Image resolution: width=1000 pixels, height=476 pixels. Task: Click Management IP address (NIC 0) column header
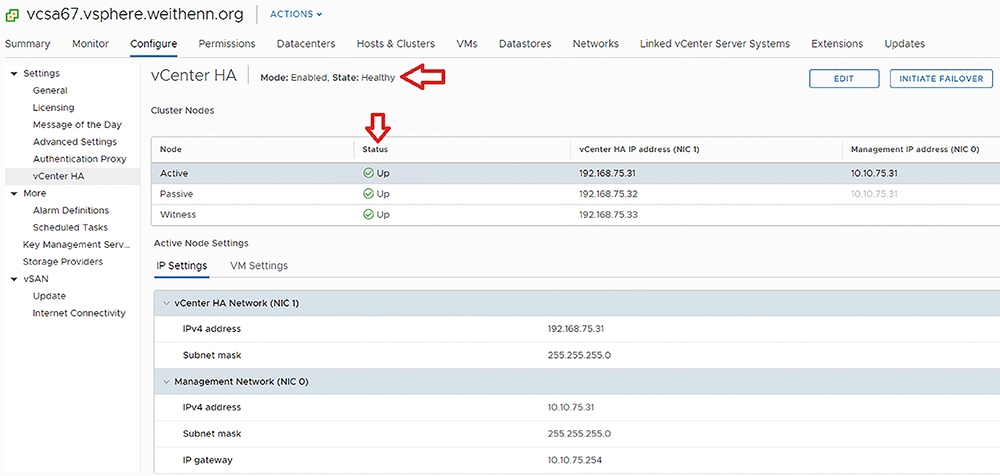click(x=915, y=149)
